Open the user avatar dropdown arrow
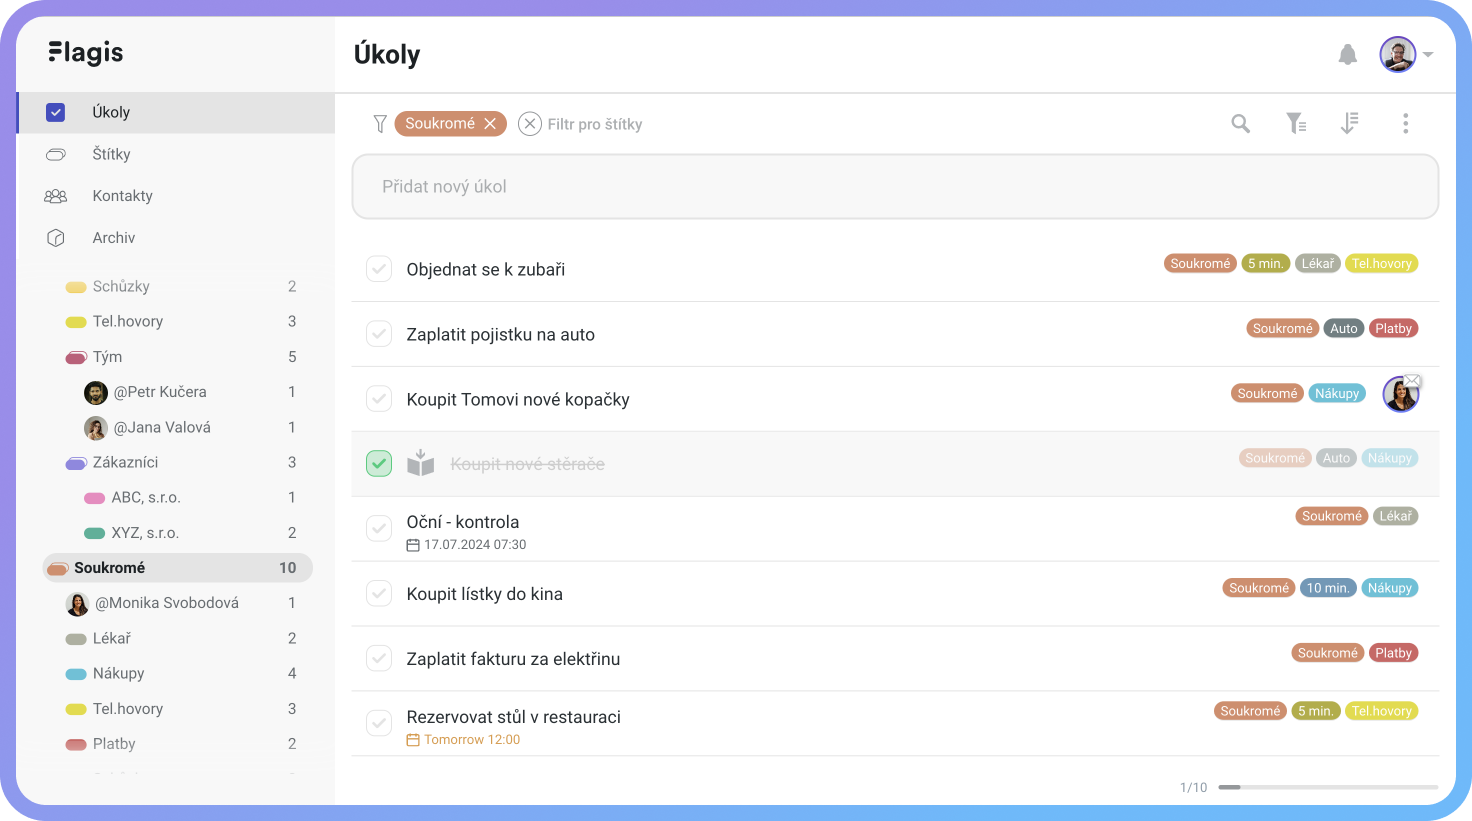Screen dimensions: 1472x821 [1428, 55]
